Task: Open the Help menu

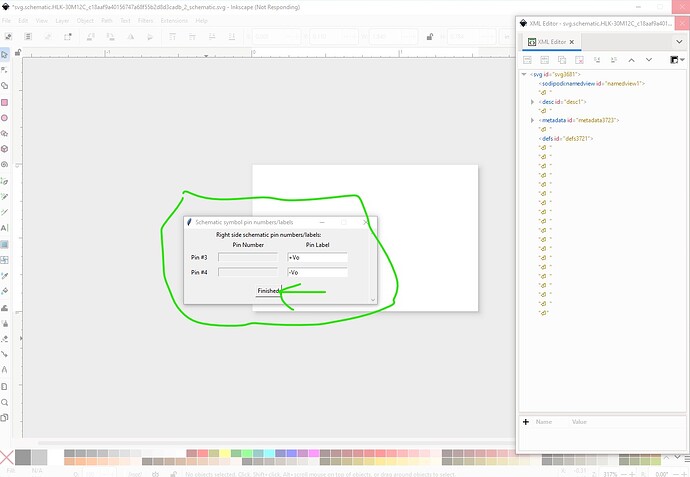Action: pyautogui.click(x=201, y=21)
